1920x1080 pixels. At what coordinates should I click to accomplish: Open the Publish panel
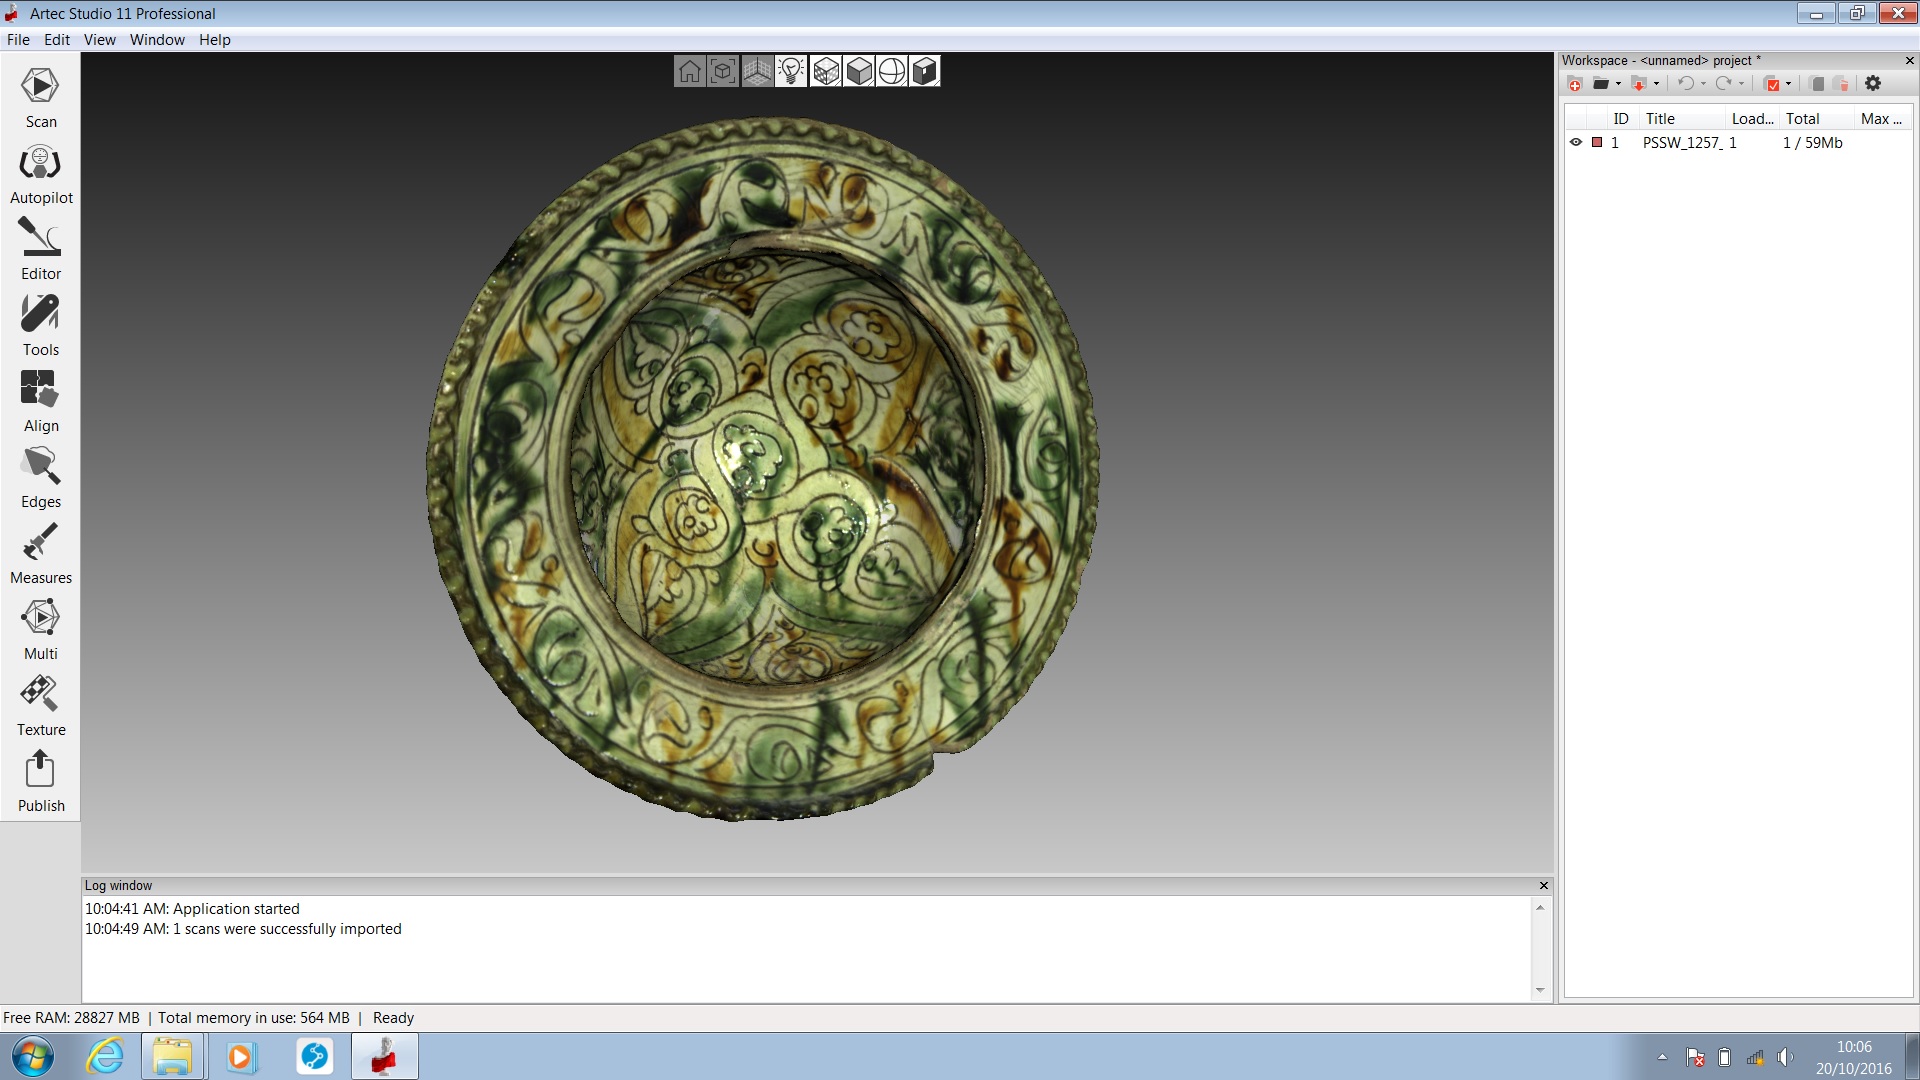coord(40,782)
